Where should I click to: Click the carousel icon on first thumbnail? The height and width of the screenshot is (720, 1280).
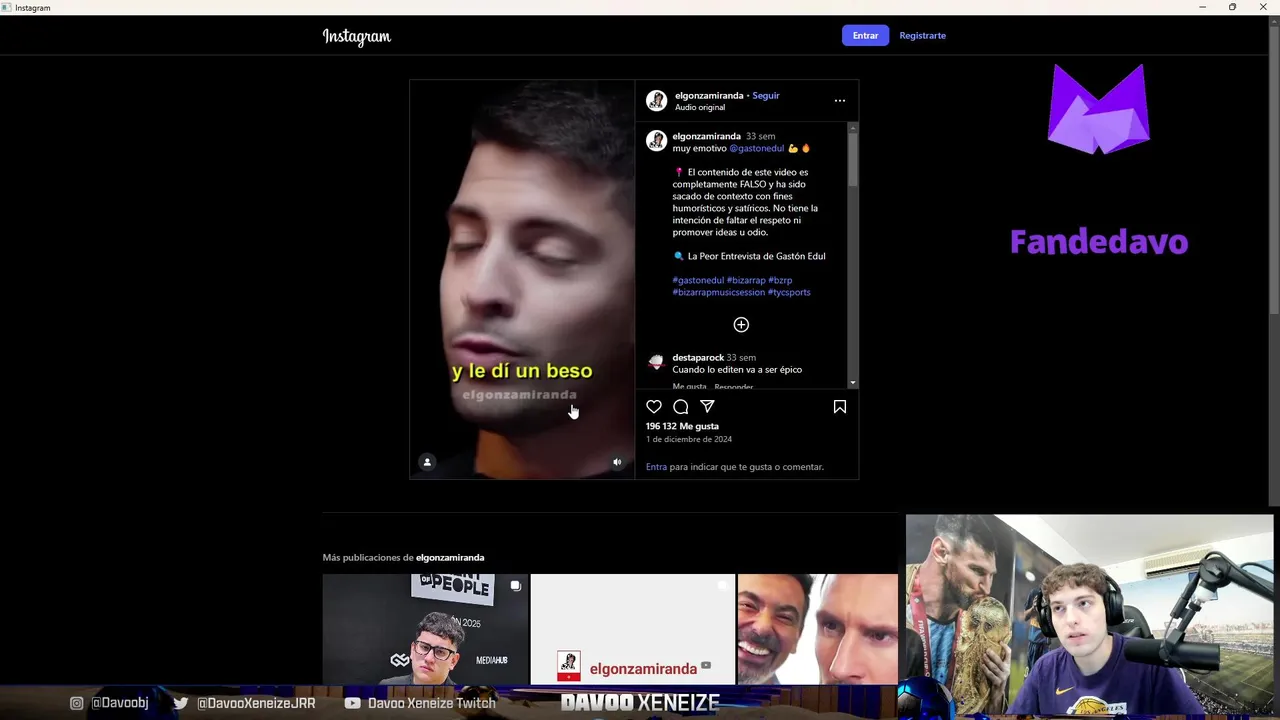(x=516, y=586)
